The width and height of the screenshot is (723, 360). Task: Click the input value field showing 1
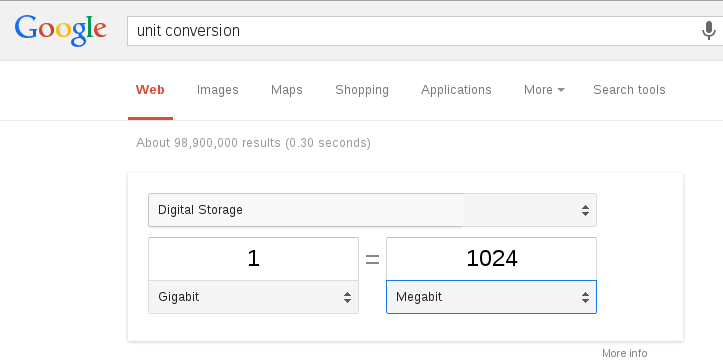(x=253, y=259)
